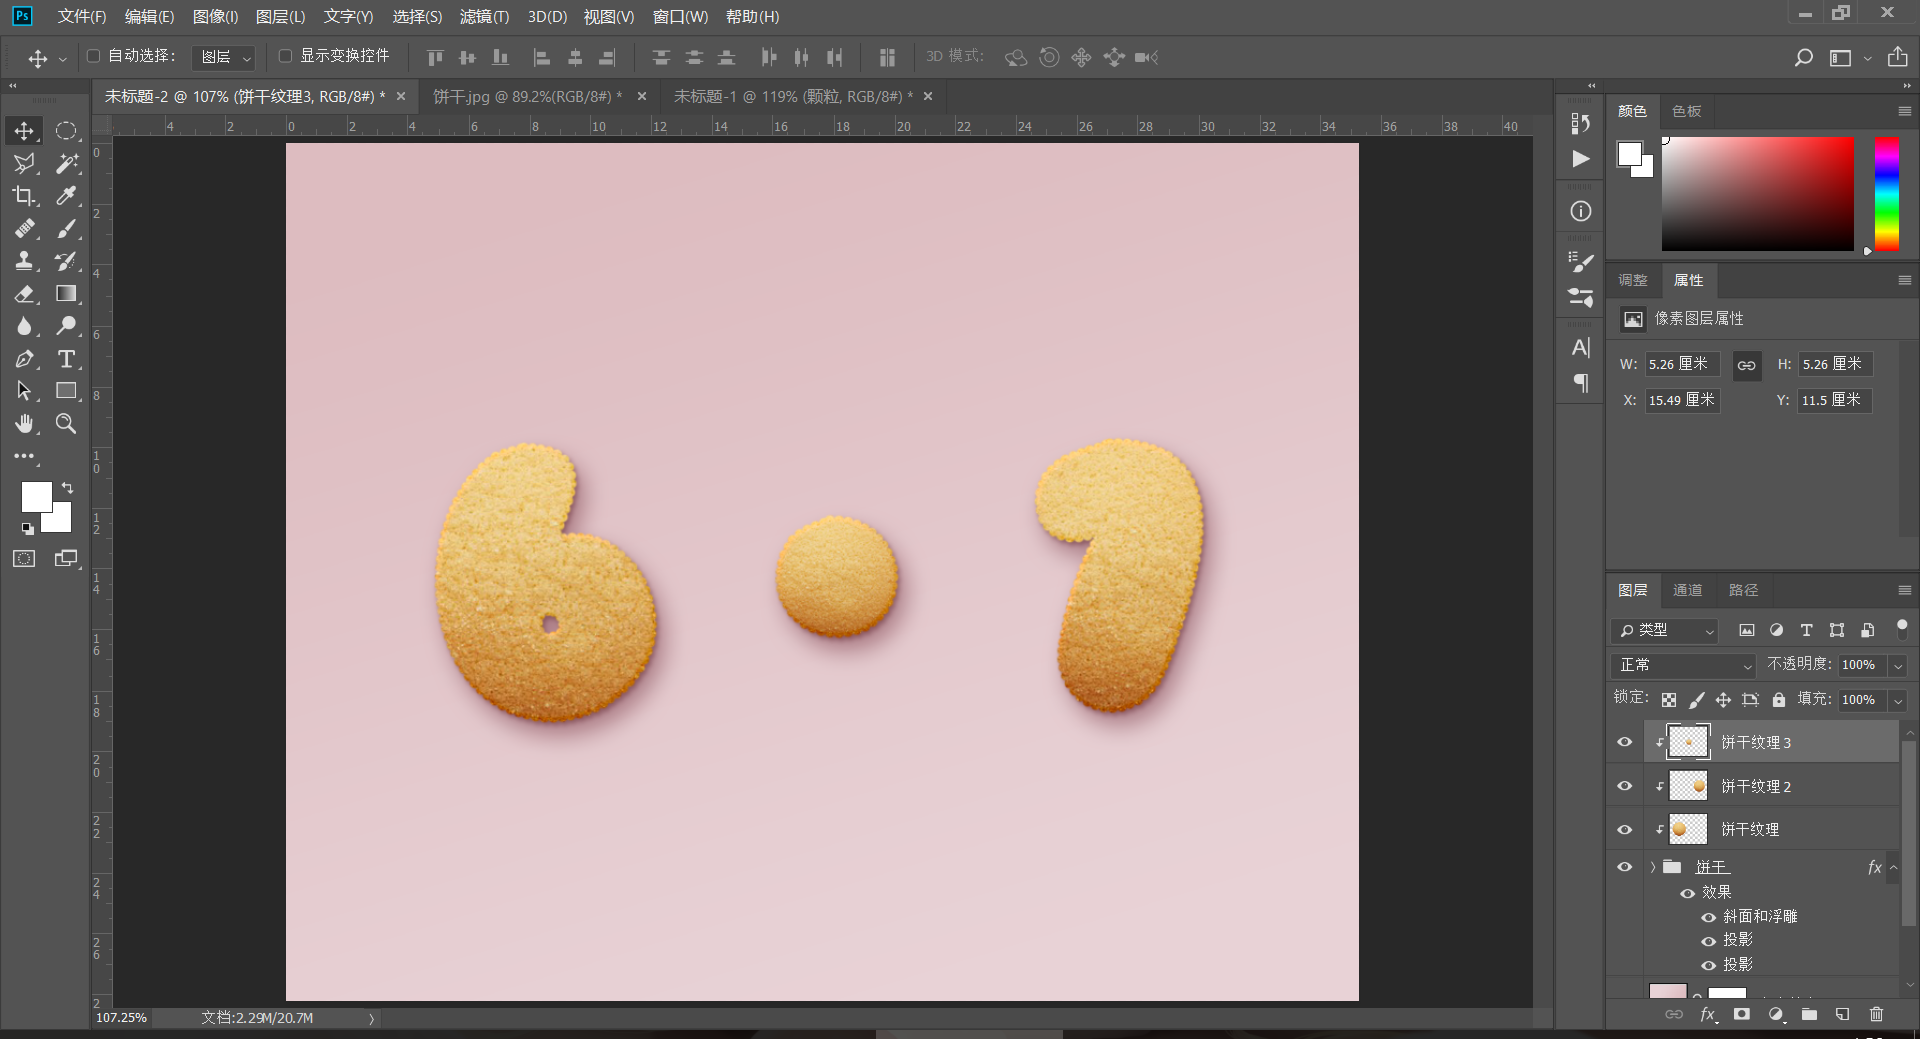Switch to the 色板 tab
The height and width of the screenshot is (1039, 1920).
(x=1687, y=111)
